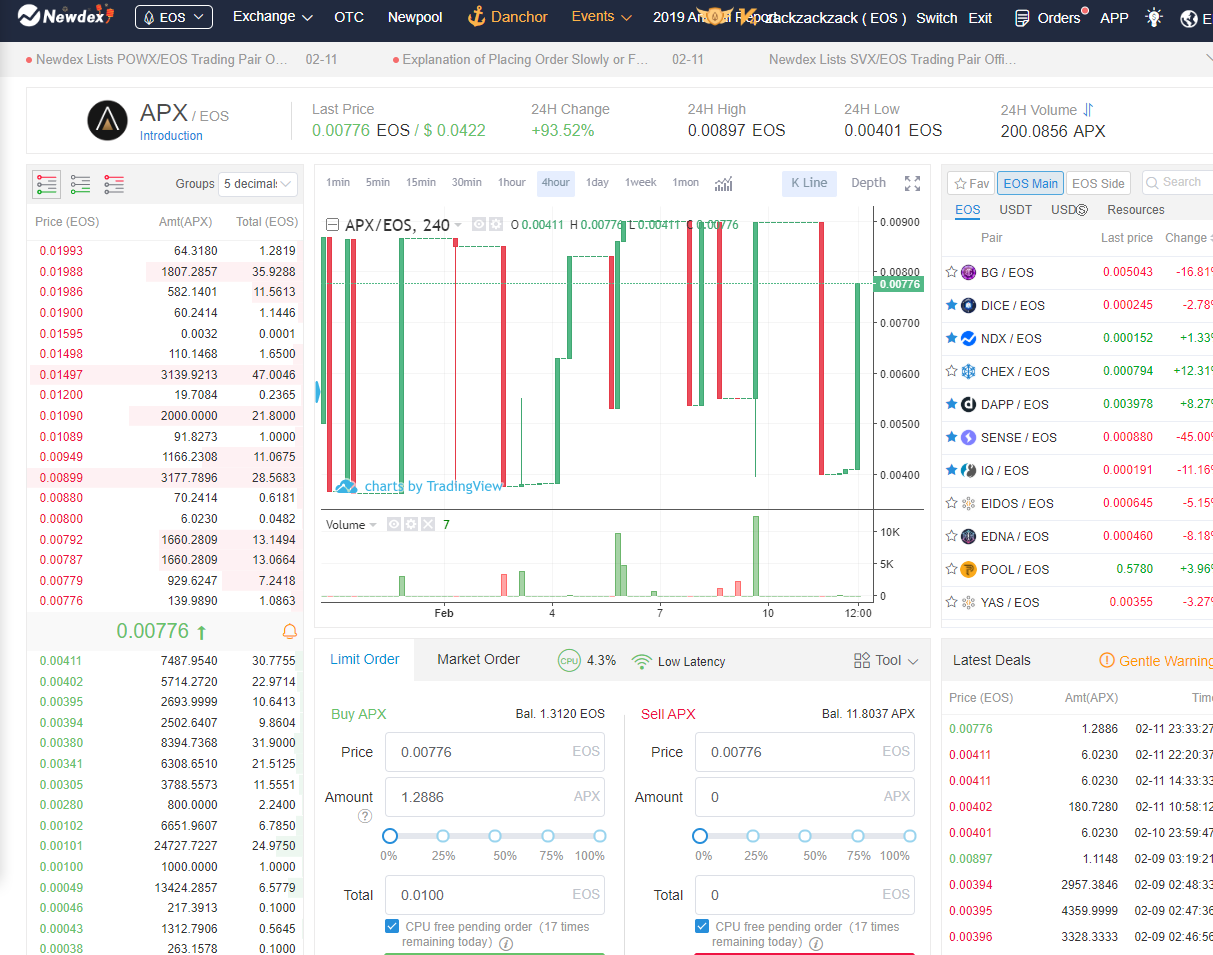This screenshot has height=955, width=1213.
Task: Switch to Market Order tab
Action: point(478,659)
